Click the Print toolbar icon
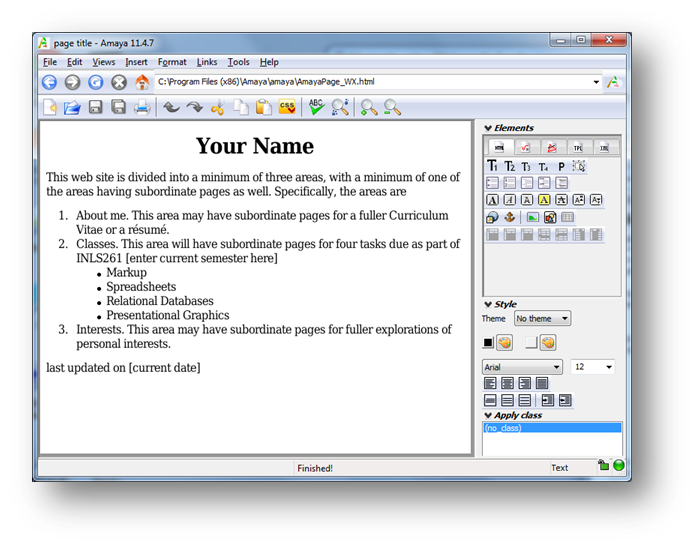Image resolution: width=697 pixels, height=547 pixels. [142, 108]
